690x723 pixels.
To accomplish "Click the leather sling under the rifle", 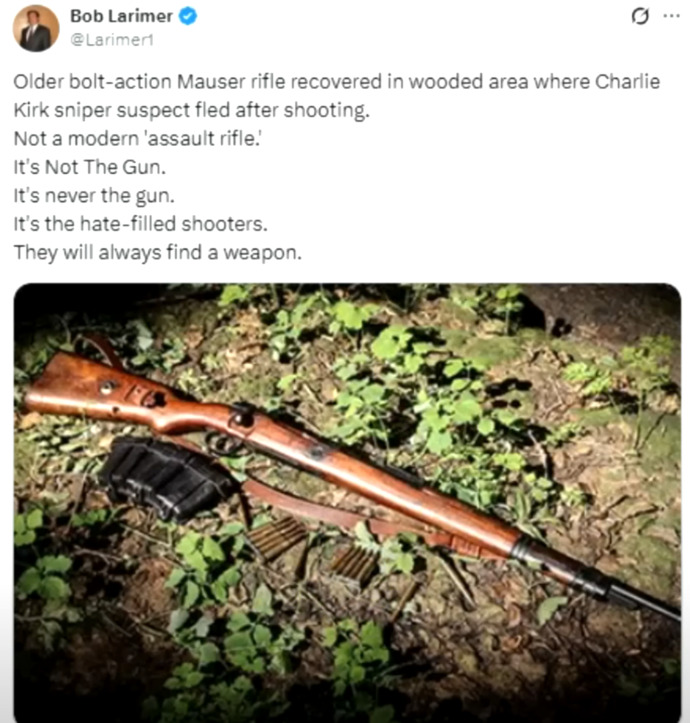I will 339,510.
